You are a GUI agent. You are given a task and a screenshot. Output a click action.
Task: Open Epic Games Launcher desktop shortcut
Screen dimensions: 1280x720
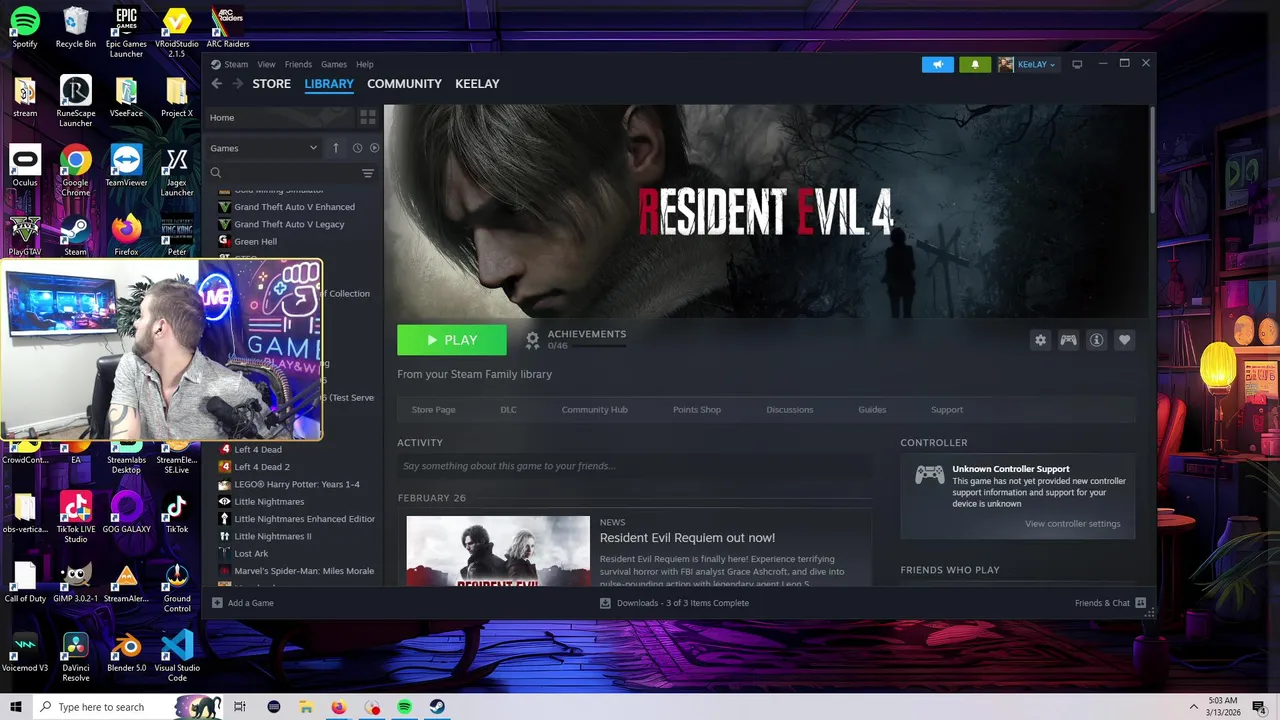[x=126, y=32]
